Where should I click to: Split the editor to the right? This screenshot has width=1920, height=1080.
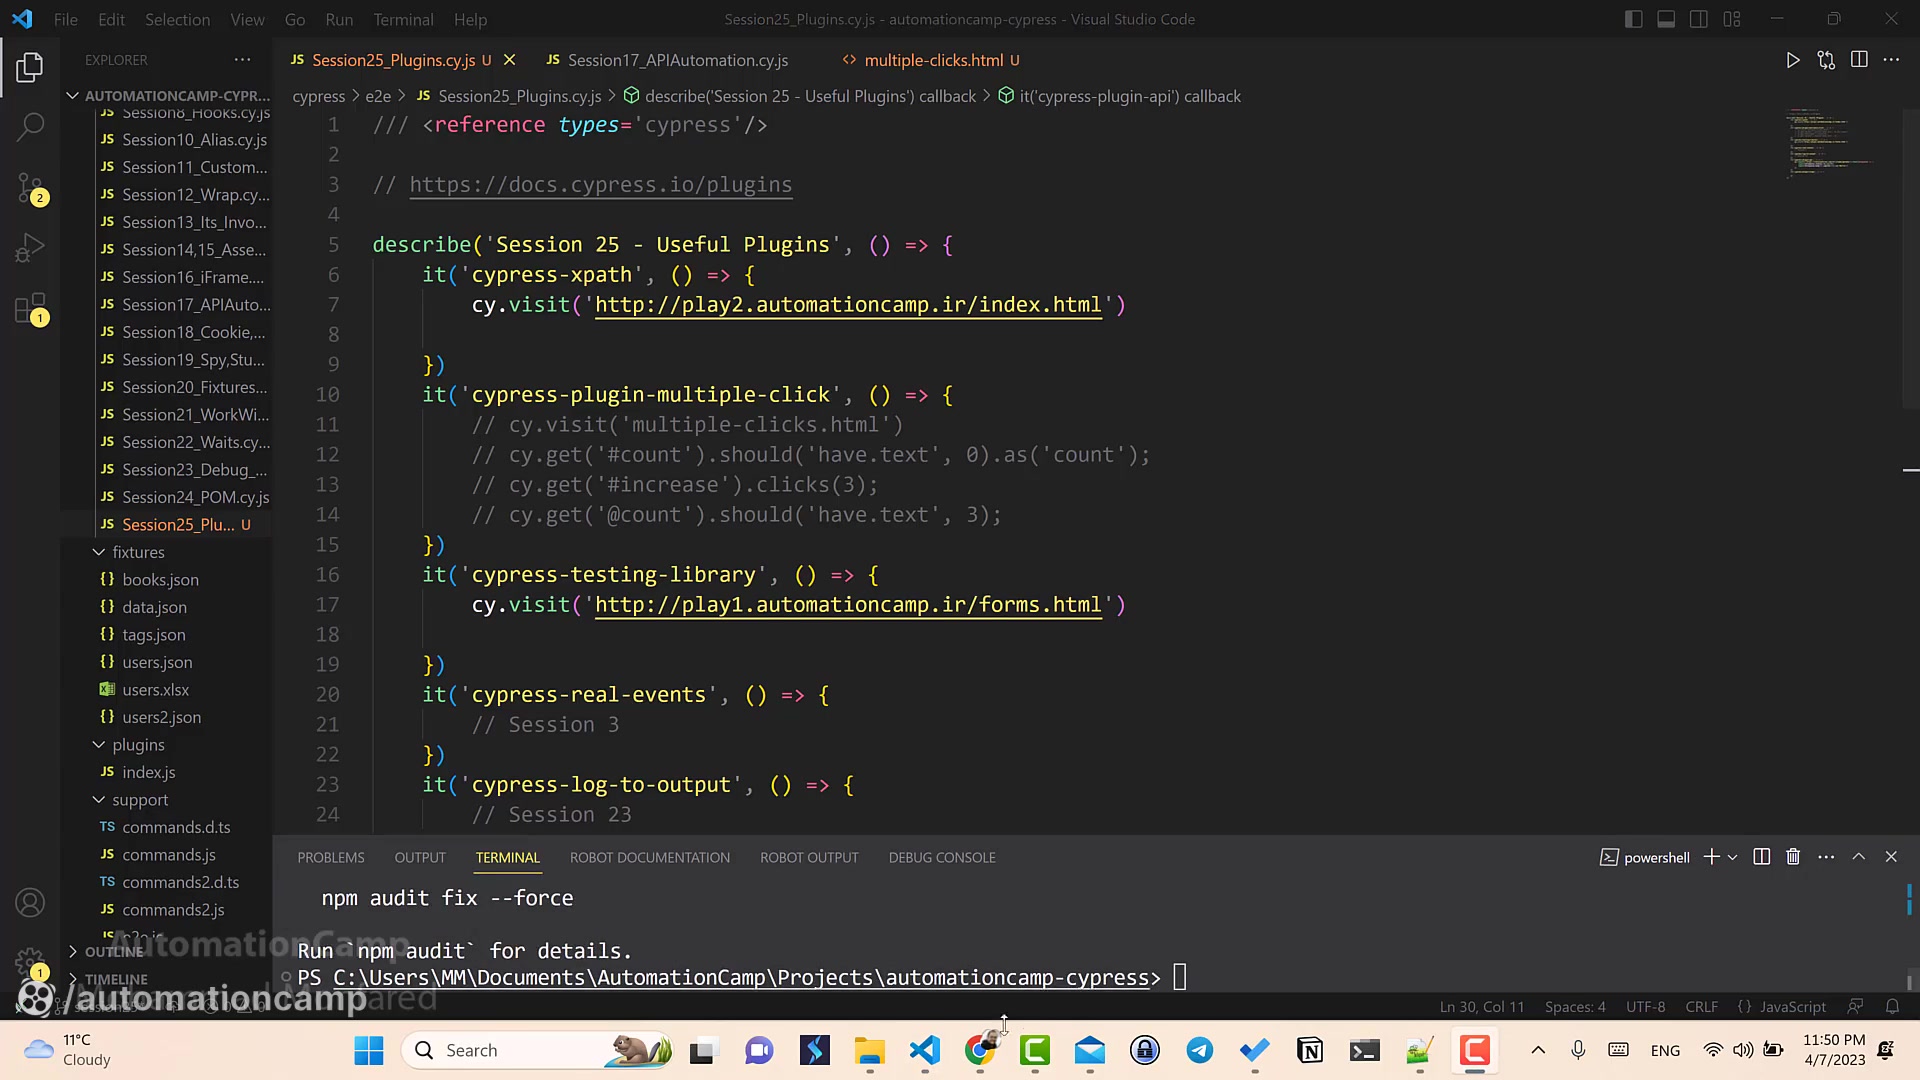pos(1859,60)
